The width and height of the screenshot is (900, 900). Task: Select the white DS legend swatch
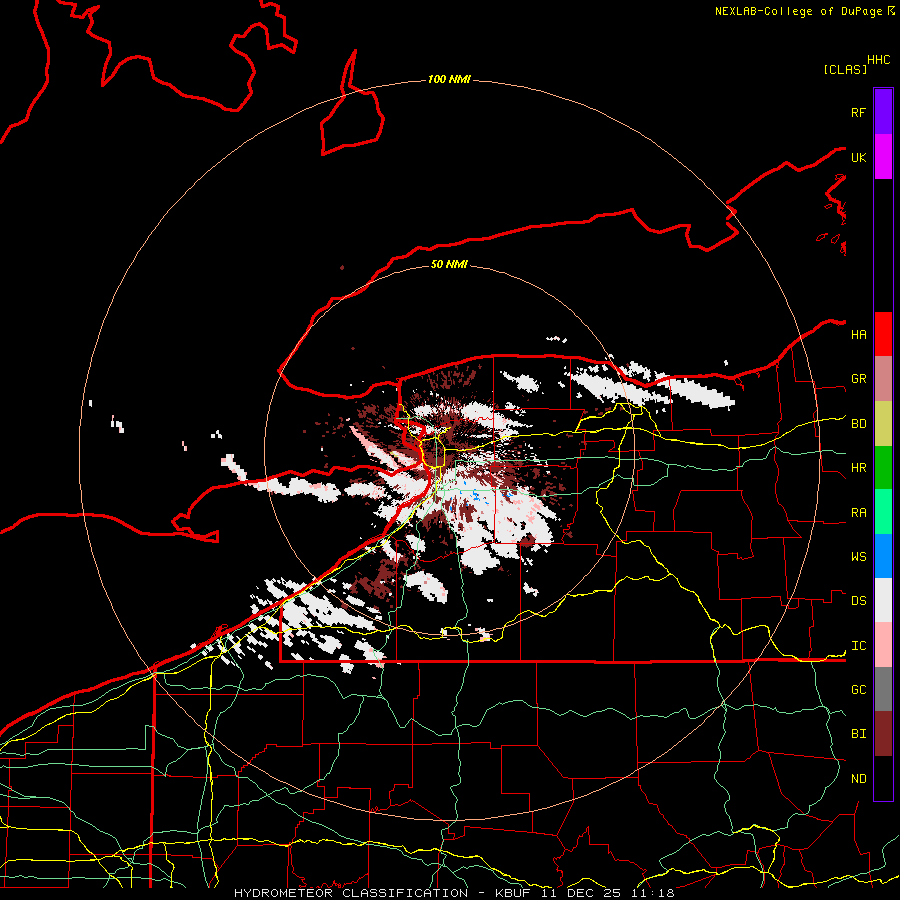pyautogui.click(x=883, y=600)
